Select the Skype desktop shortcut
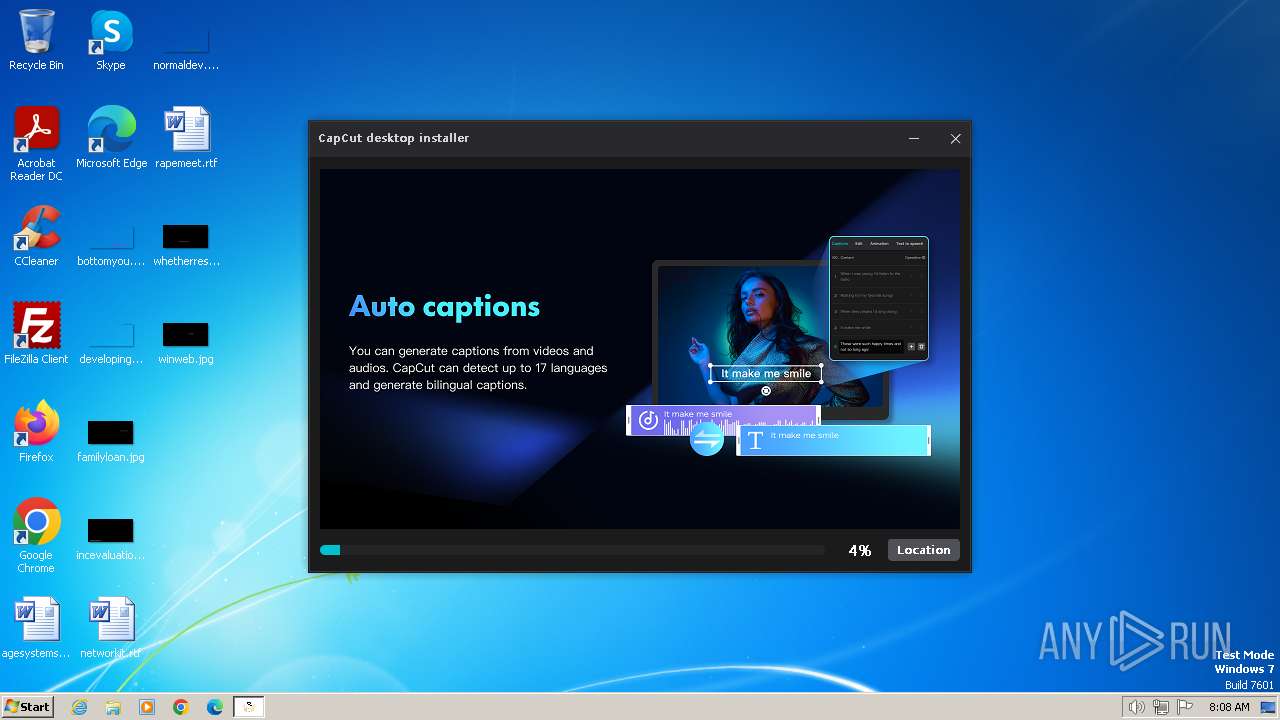1280x720 pixels. click(111, 40)
